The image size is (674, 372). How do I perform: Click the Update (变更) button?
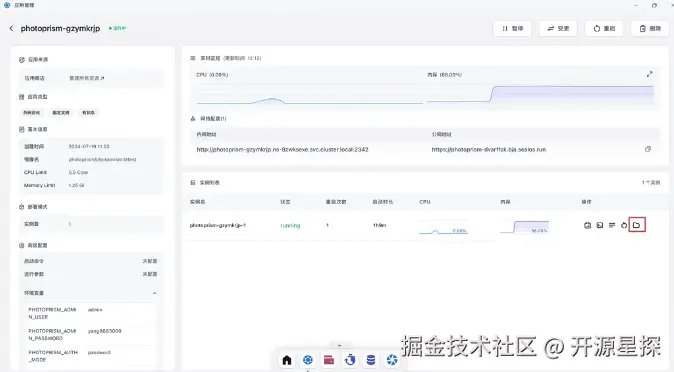(558, 28)
